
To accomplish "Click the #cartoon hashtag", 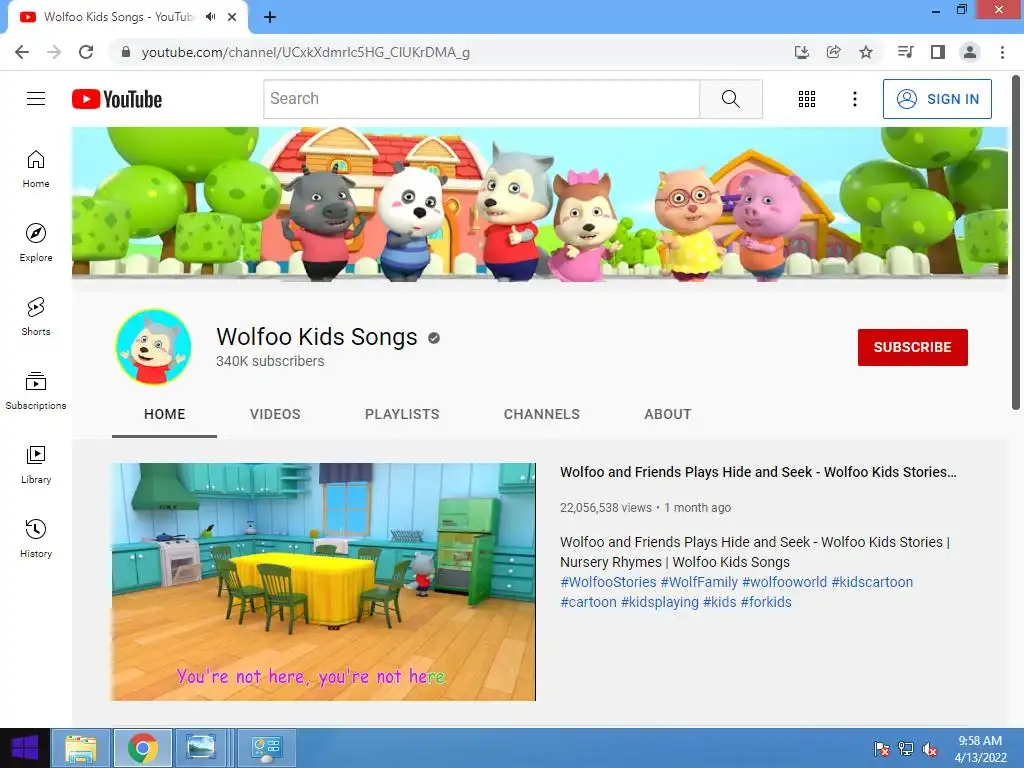I will tap(588, 602).
